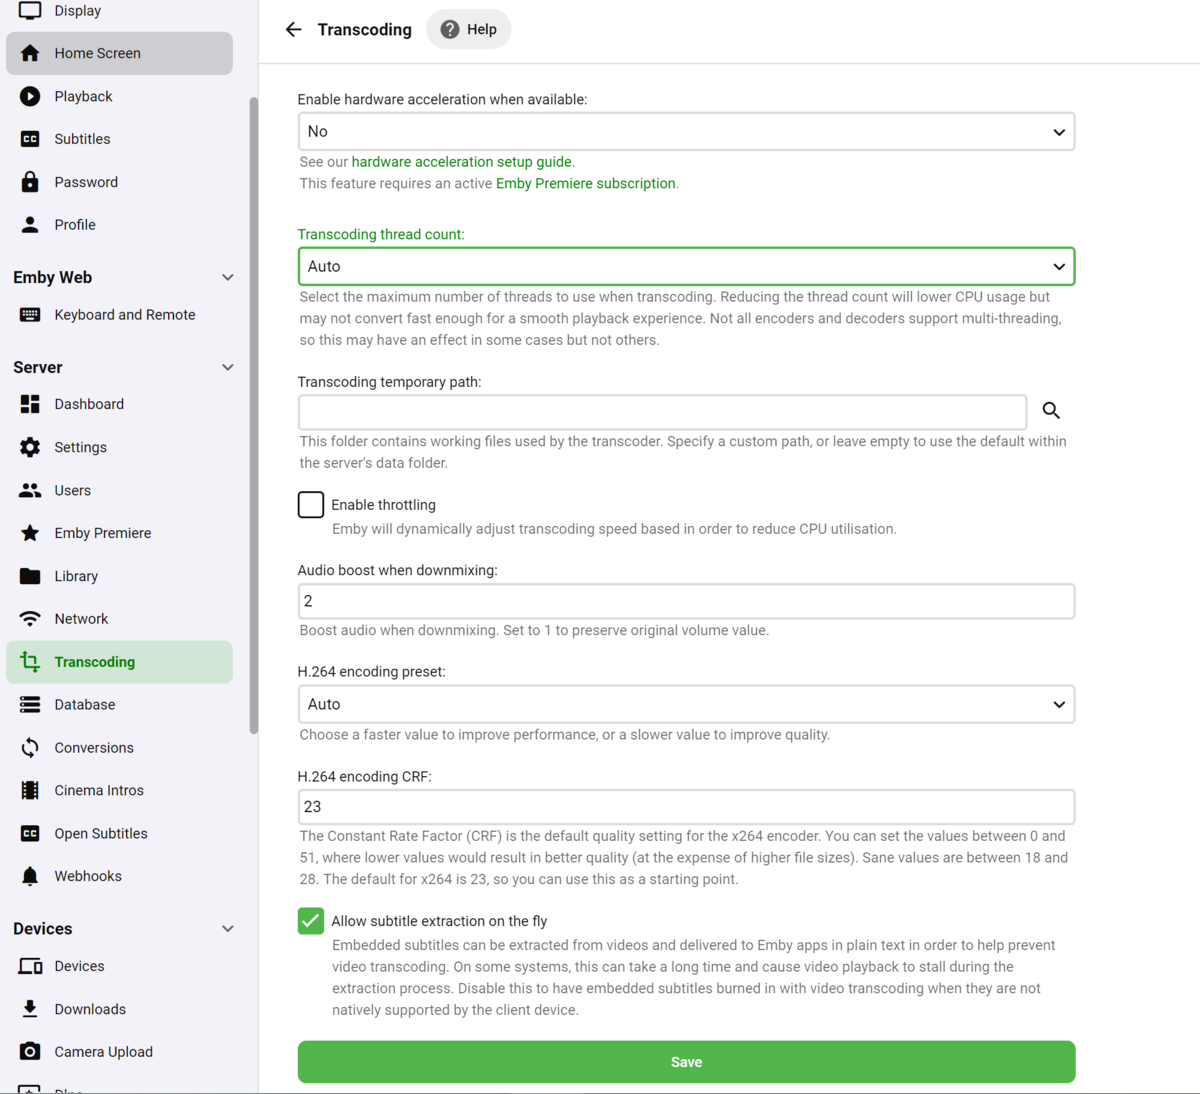Click the H.264 encoding CRF field
1200x1094 pixels.
[x=686, y=807]
